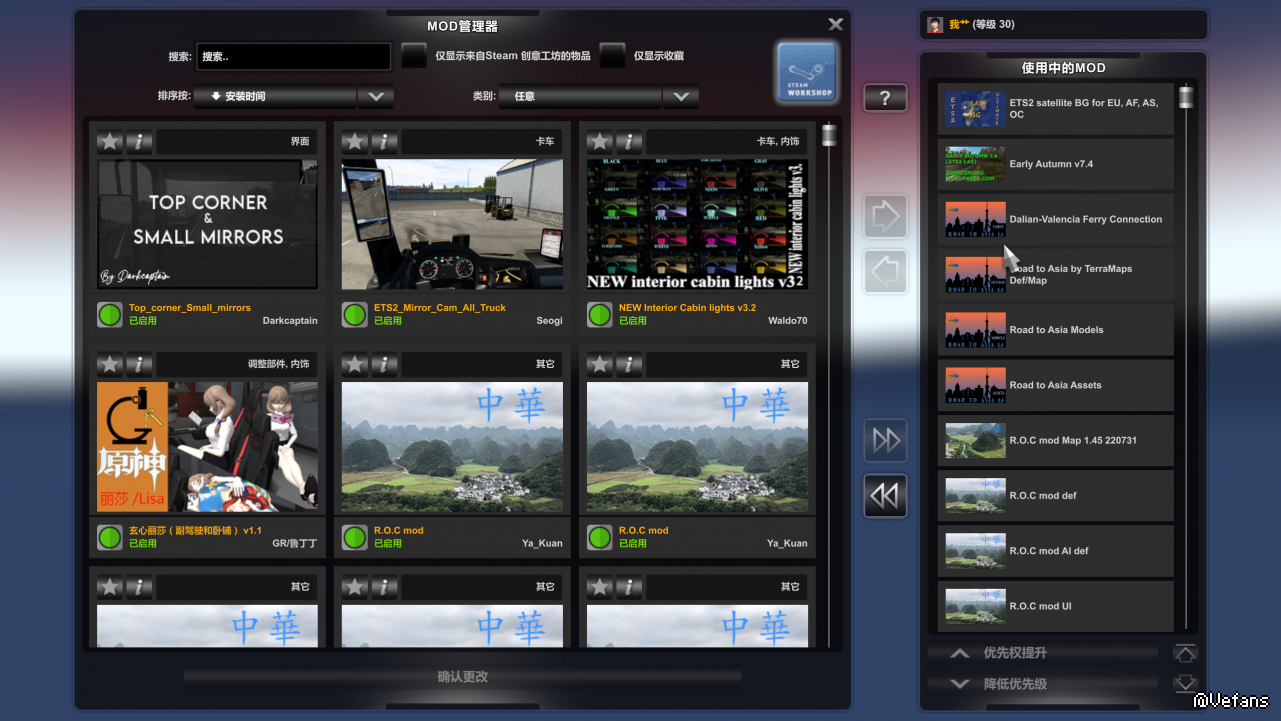
Task: Click the player profile avatar icon
Action: pos(935,25)
